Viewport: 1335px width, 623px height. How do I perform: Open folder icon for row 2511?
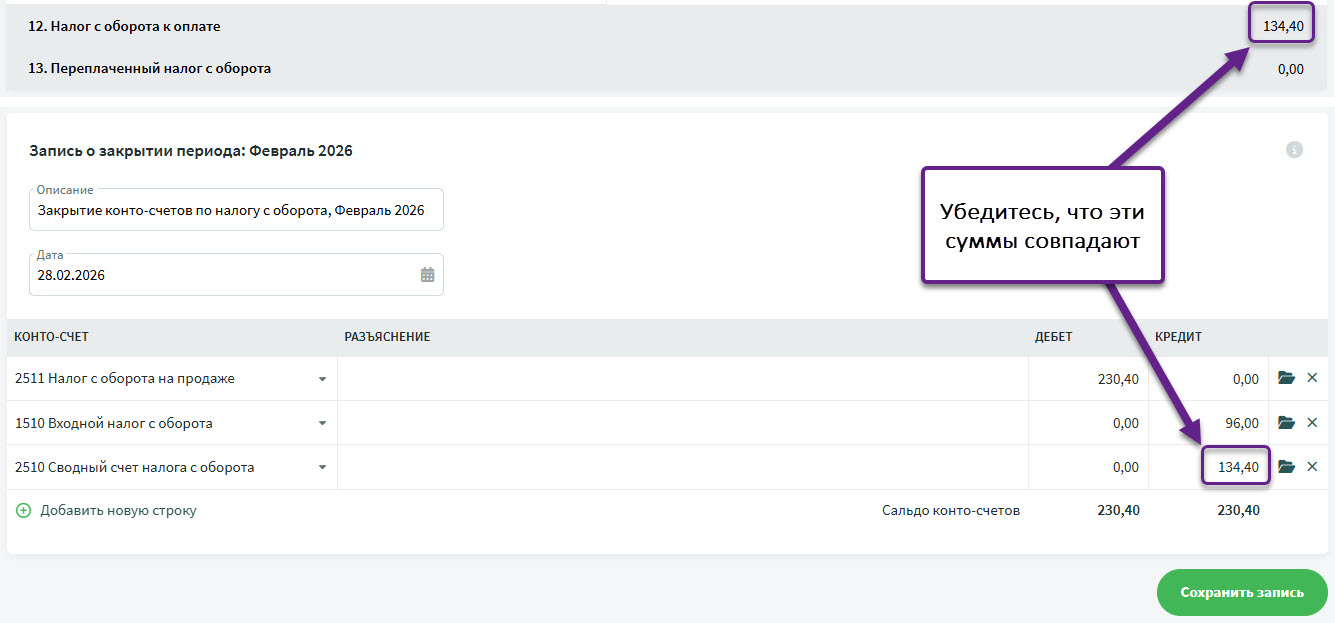click(x=1286, y=378)
